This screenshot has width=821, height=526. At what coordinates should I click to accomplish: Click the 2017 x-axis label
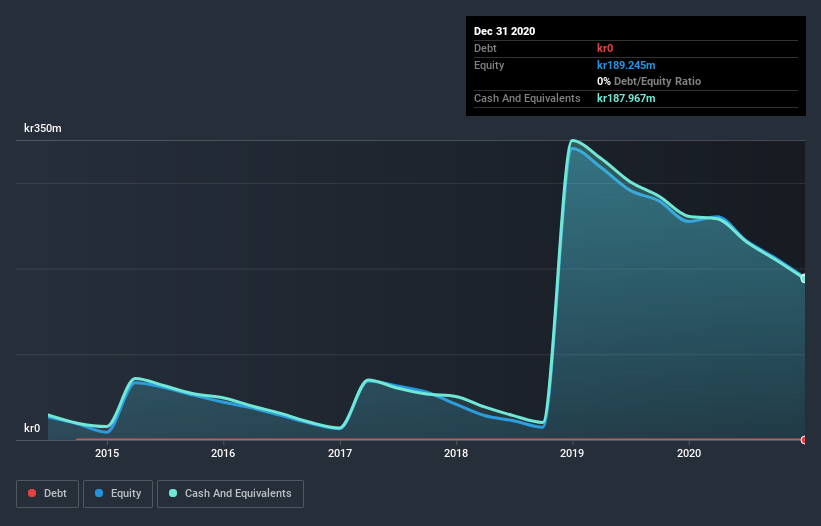pyautogui.click(x=340, y=453)
